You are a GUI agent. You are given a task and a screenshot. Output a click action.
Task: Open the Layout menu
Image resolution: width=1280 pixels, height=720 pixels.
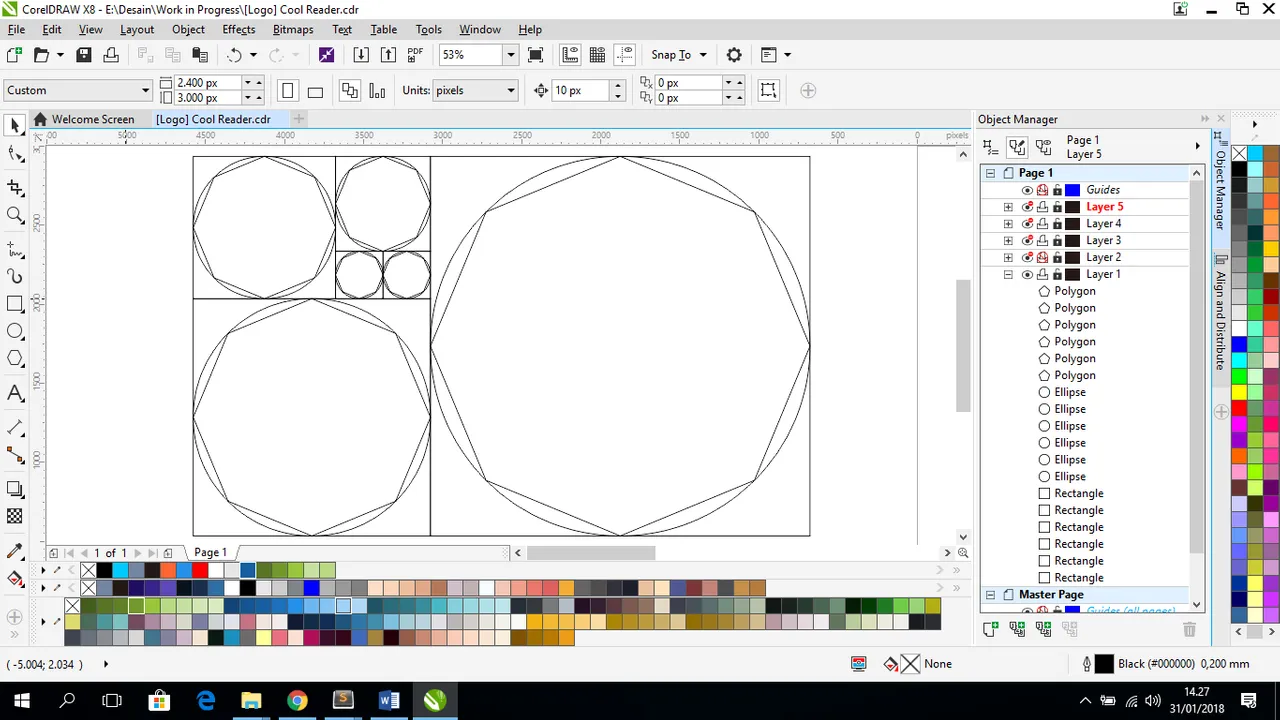(x=137, y=29)
